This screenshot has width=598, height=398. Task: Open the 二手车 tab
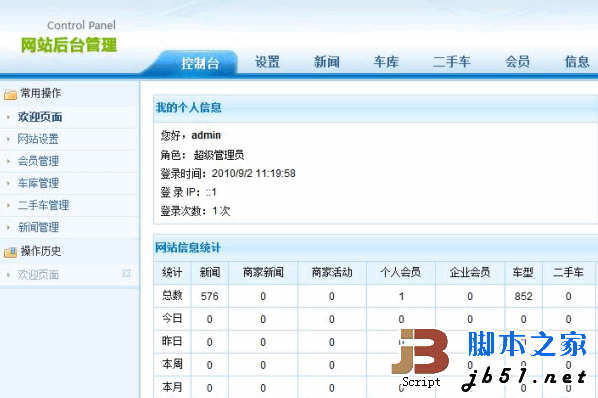point(452,62)
